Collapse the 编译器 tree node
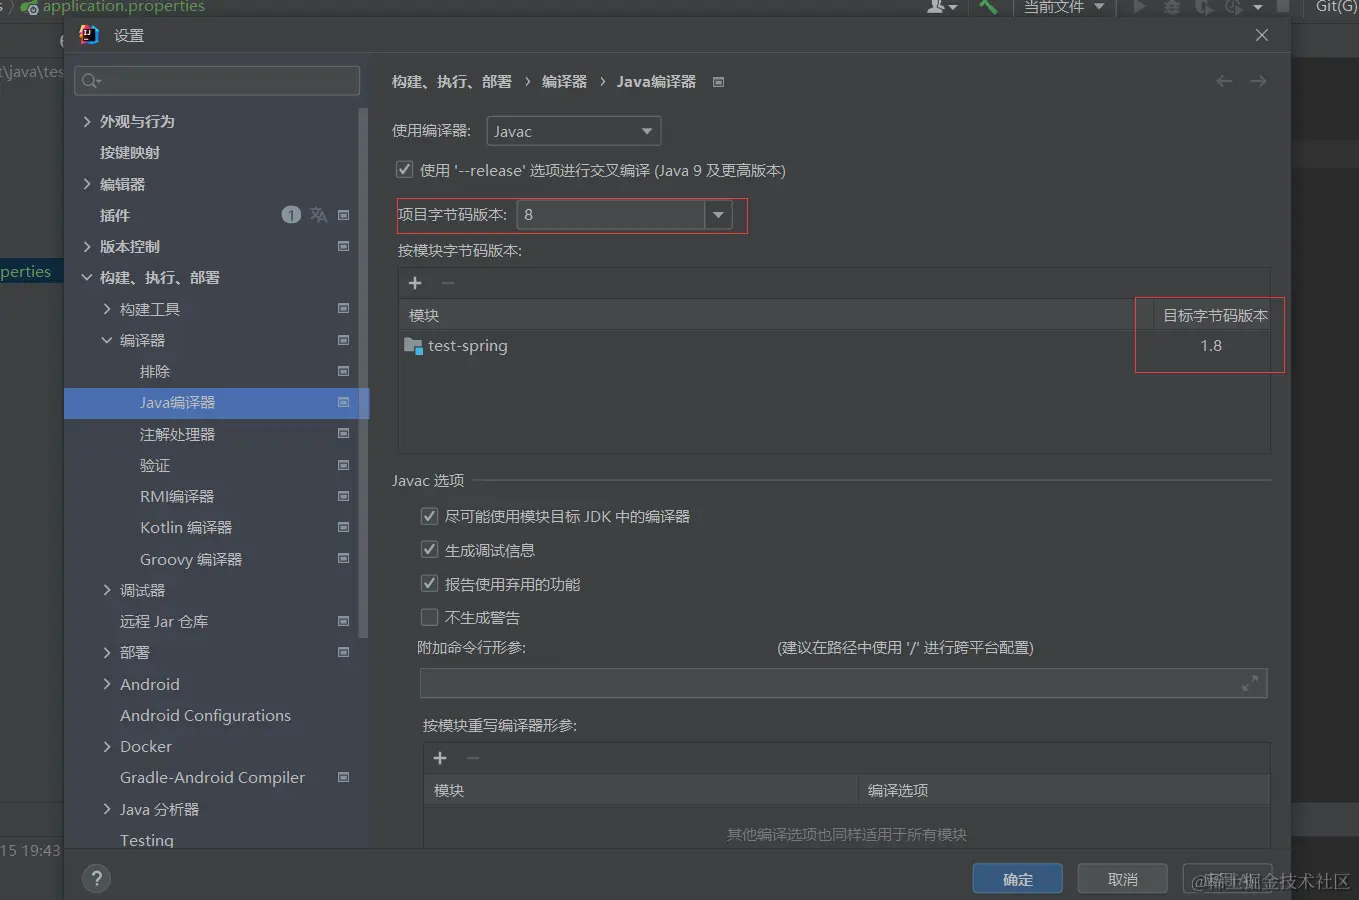 (107, 340)
